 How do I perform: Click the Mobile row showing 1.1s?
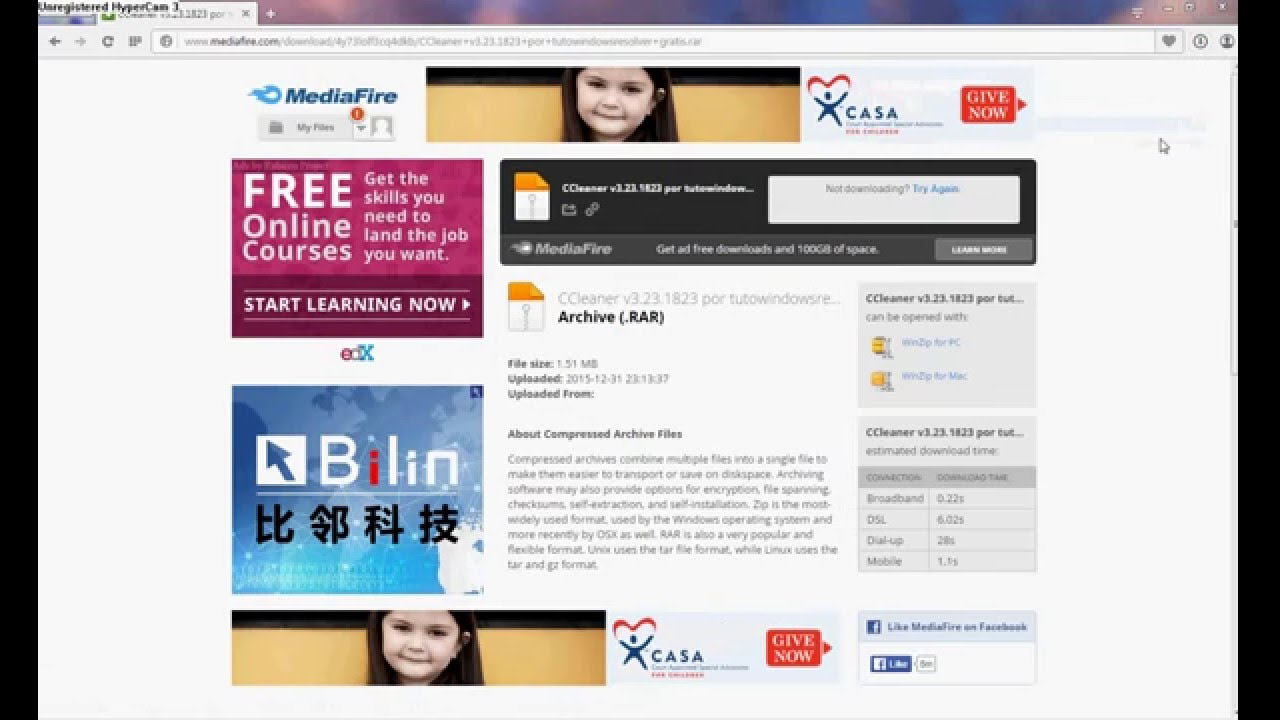(947, 561)
